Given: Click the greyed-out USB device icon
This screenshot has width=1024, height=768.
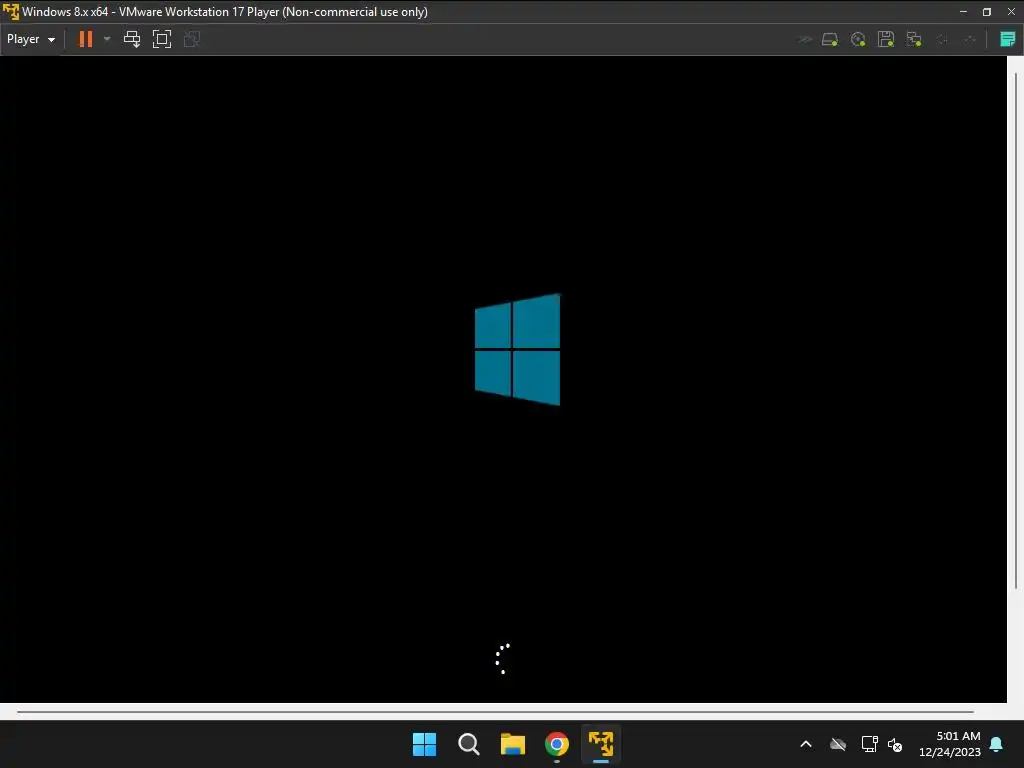Looking at the screenshot, I should pos(942,39).
